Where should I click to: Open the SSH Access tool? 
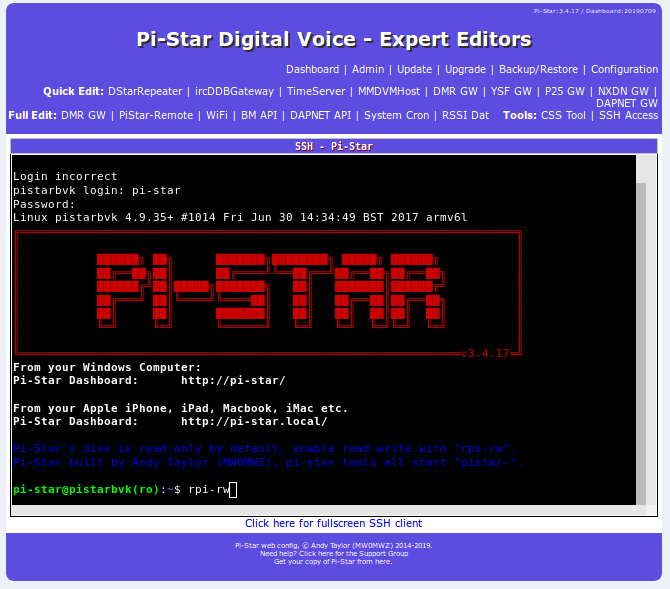pyautogui.click(x=628, y=115)
